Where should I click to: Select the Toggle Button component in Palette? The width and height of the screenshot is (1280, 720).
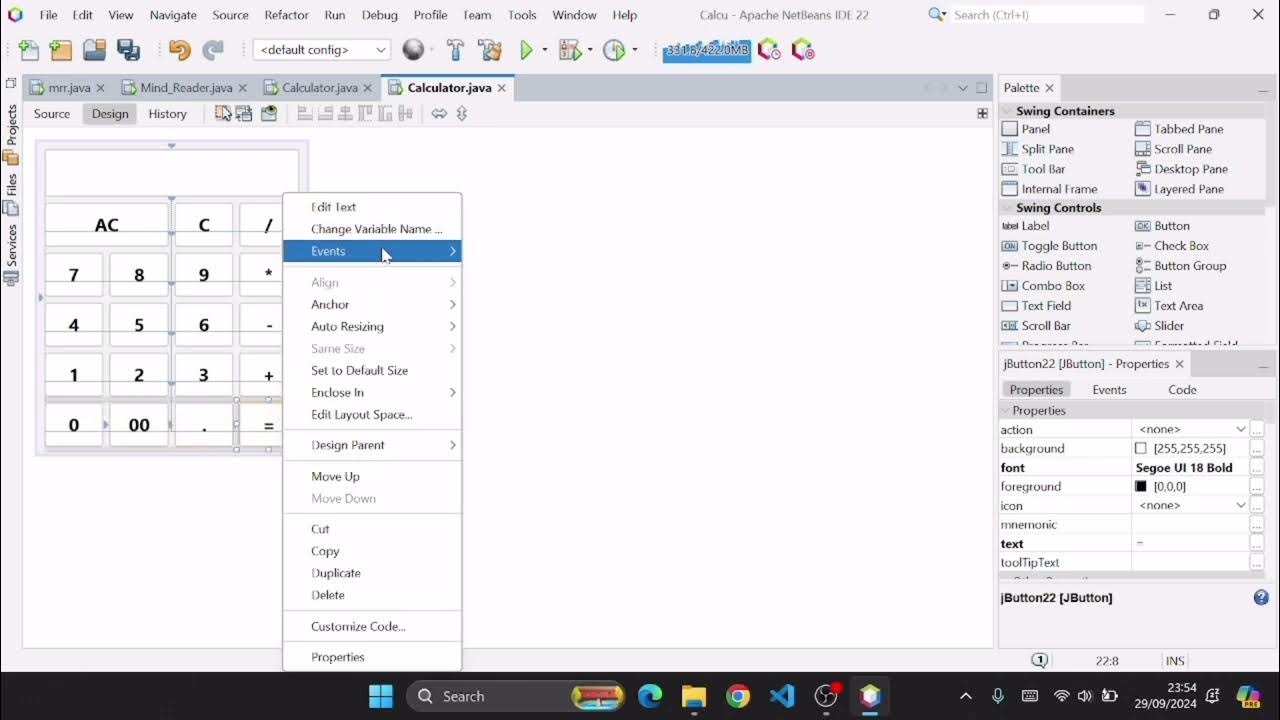(1049, 246)
